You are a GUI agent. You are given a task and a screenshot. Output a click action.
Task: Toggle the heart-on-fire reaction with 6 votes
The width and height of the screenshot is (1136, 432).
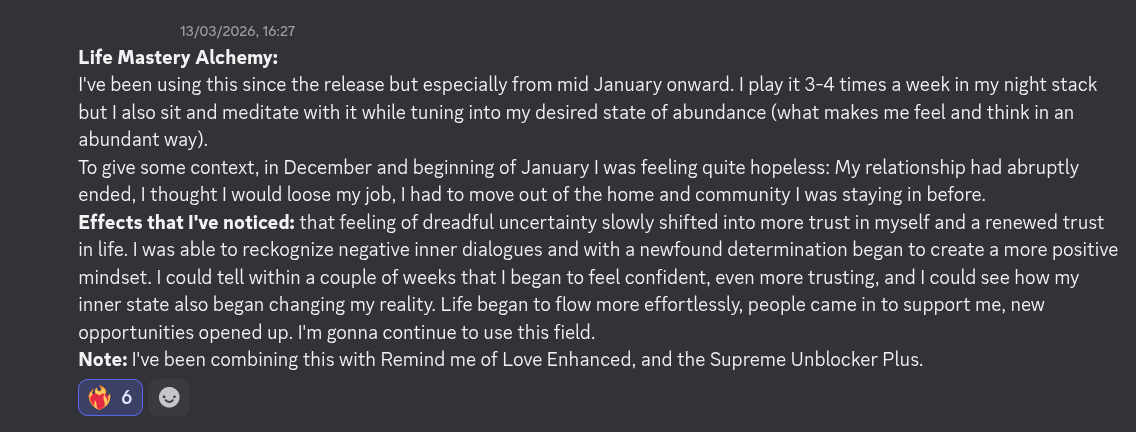[x=111, y=398]
